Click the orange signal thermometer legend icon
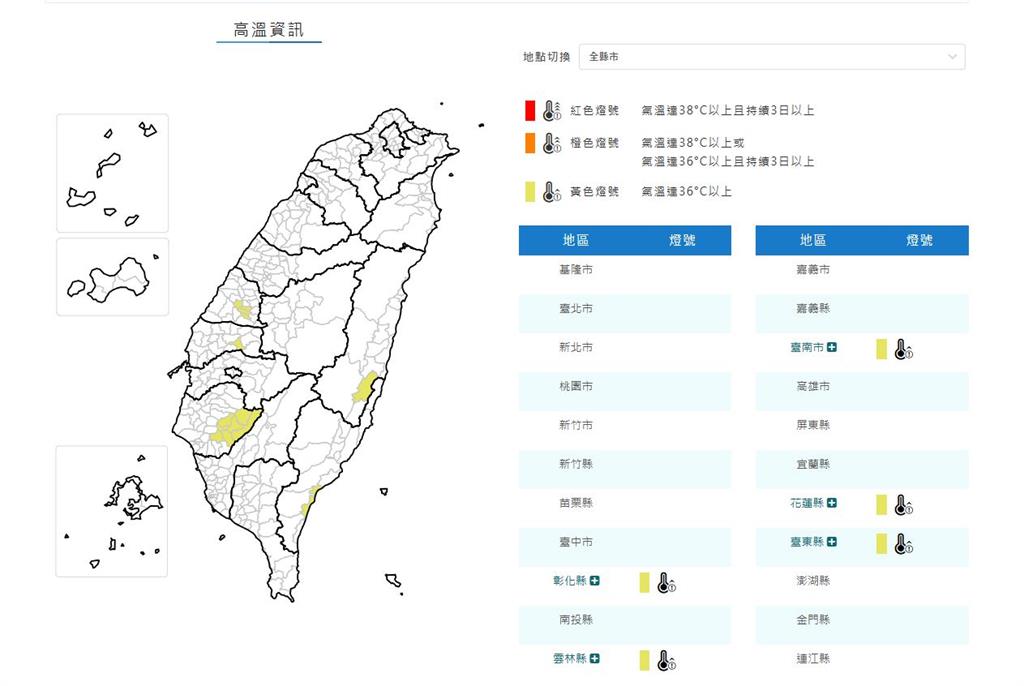This screenshot has height=686, width=1024. [552, 143]
